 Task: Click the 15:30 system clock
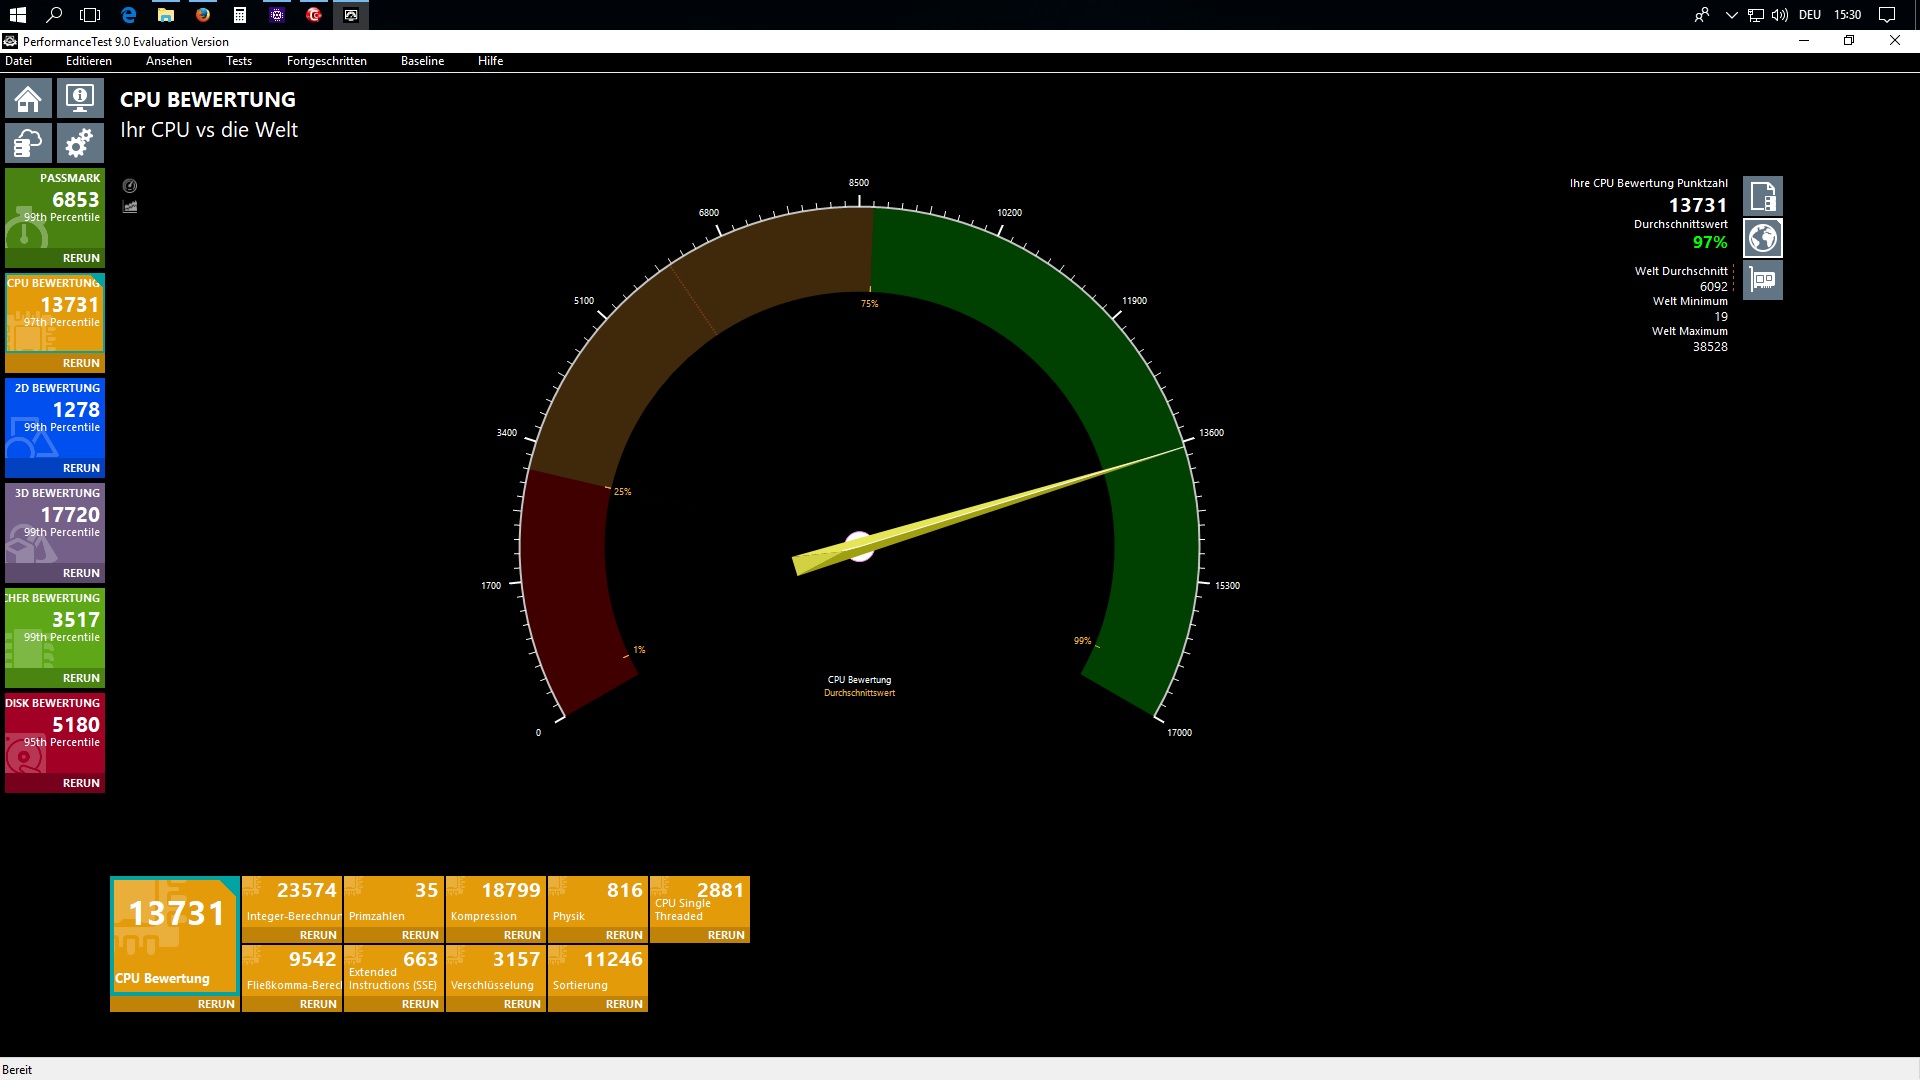(1847, 15)
